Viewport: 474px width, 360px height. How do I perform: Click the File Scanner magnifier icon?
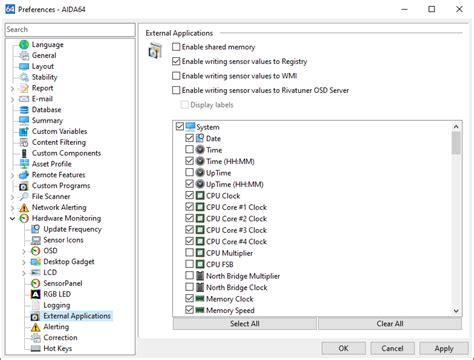coord(24,197)
